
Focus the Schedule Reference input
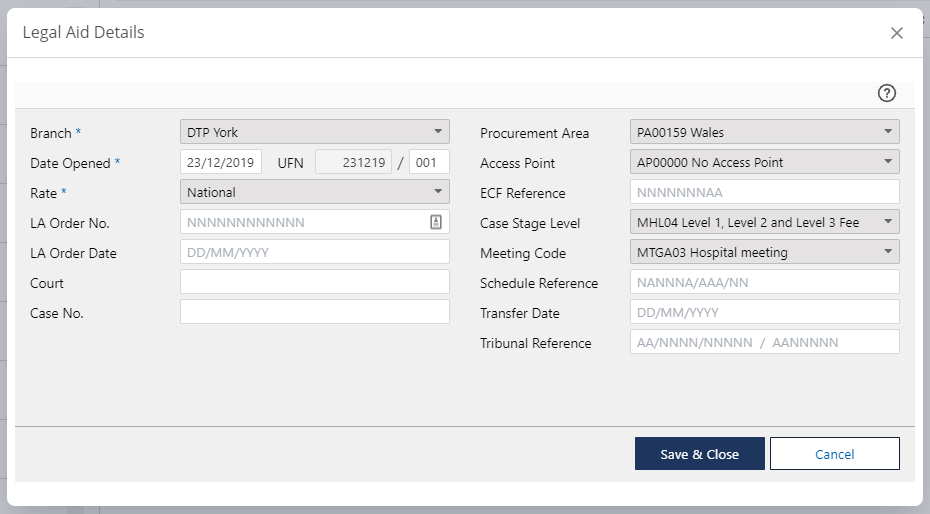click(x=764, y=282)
